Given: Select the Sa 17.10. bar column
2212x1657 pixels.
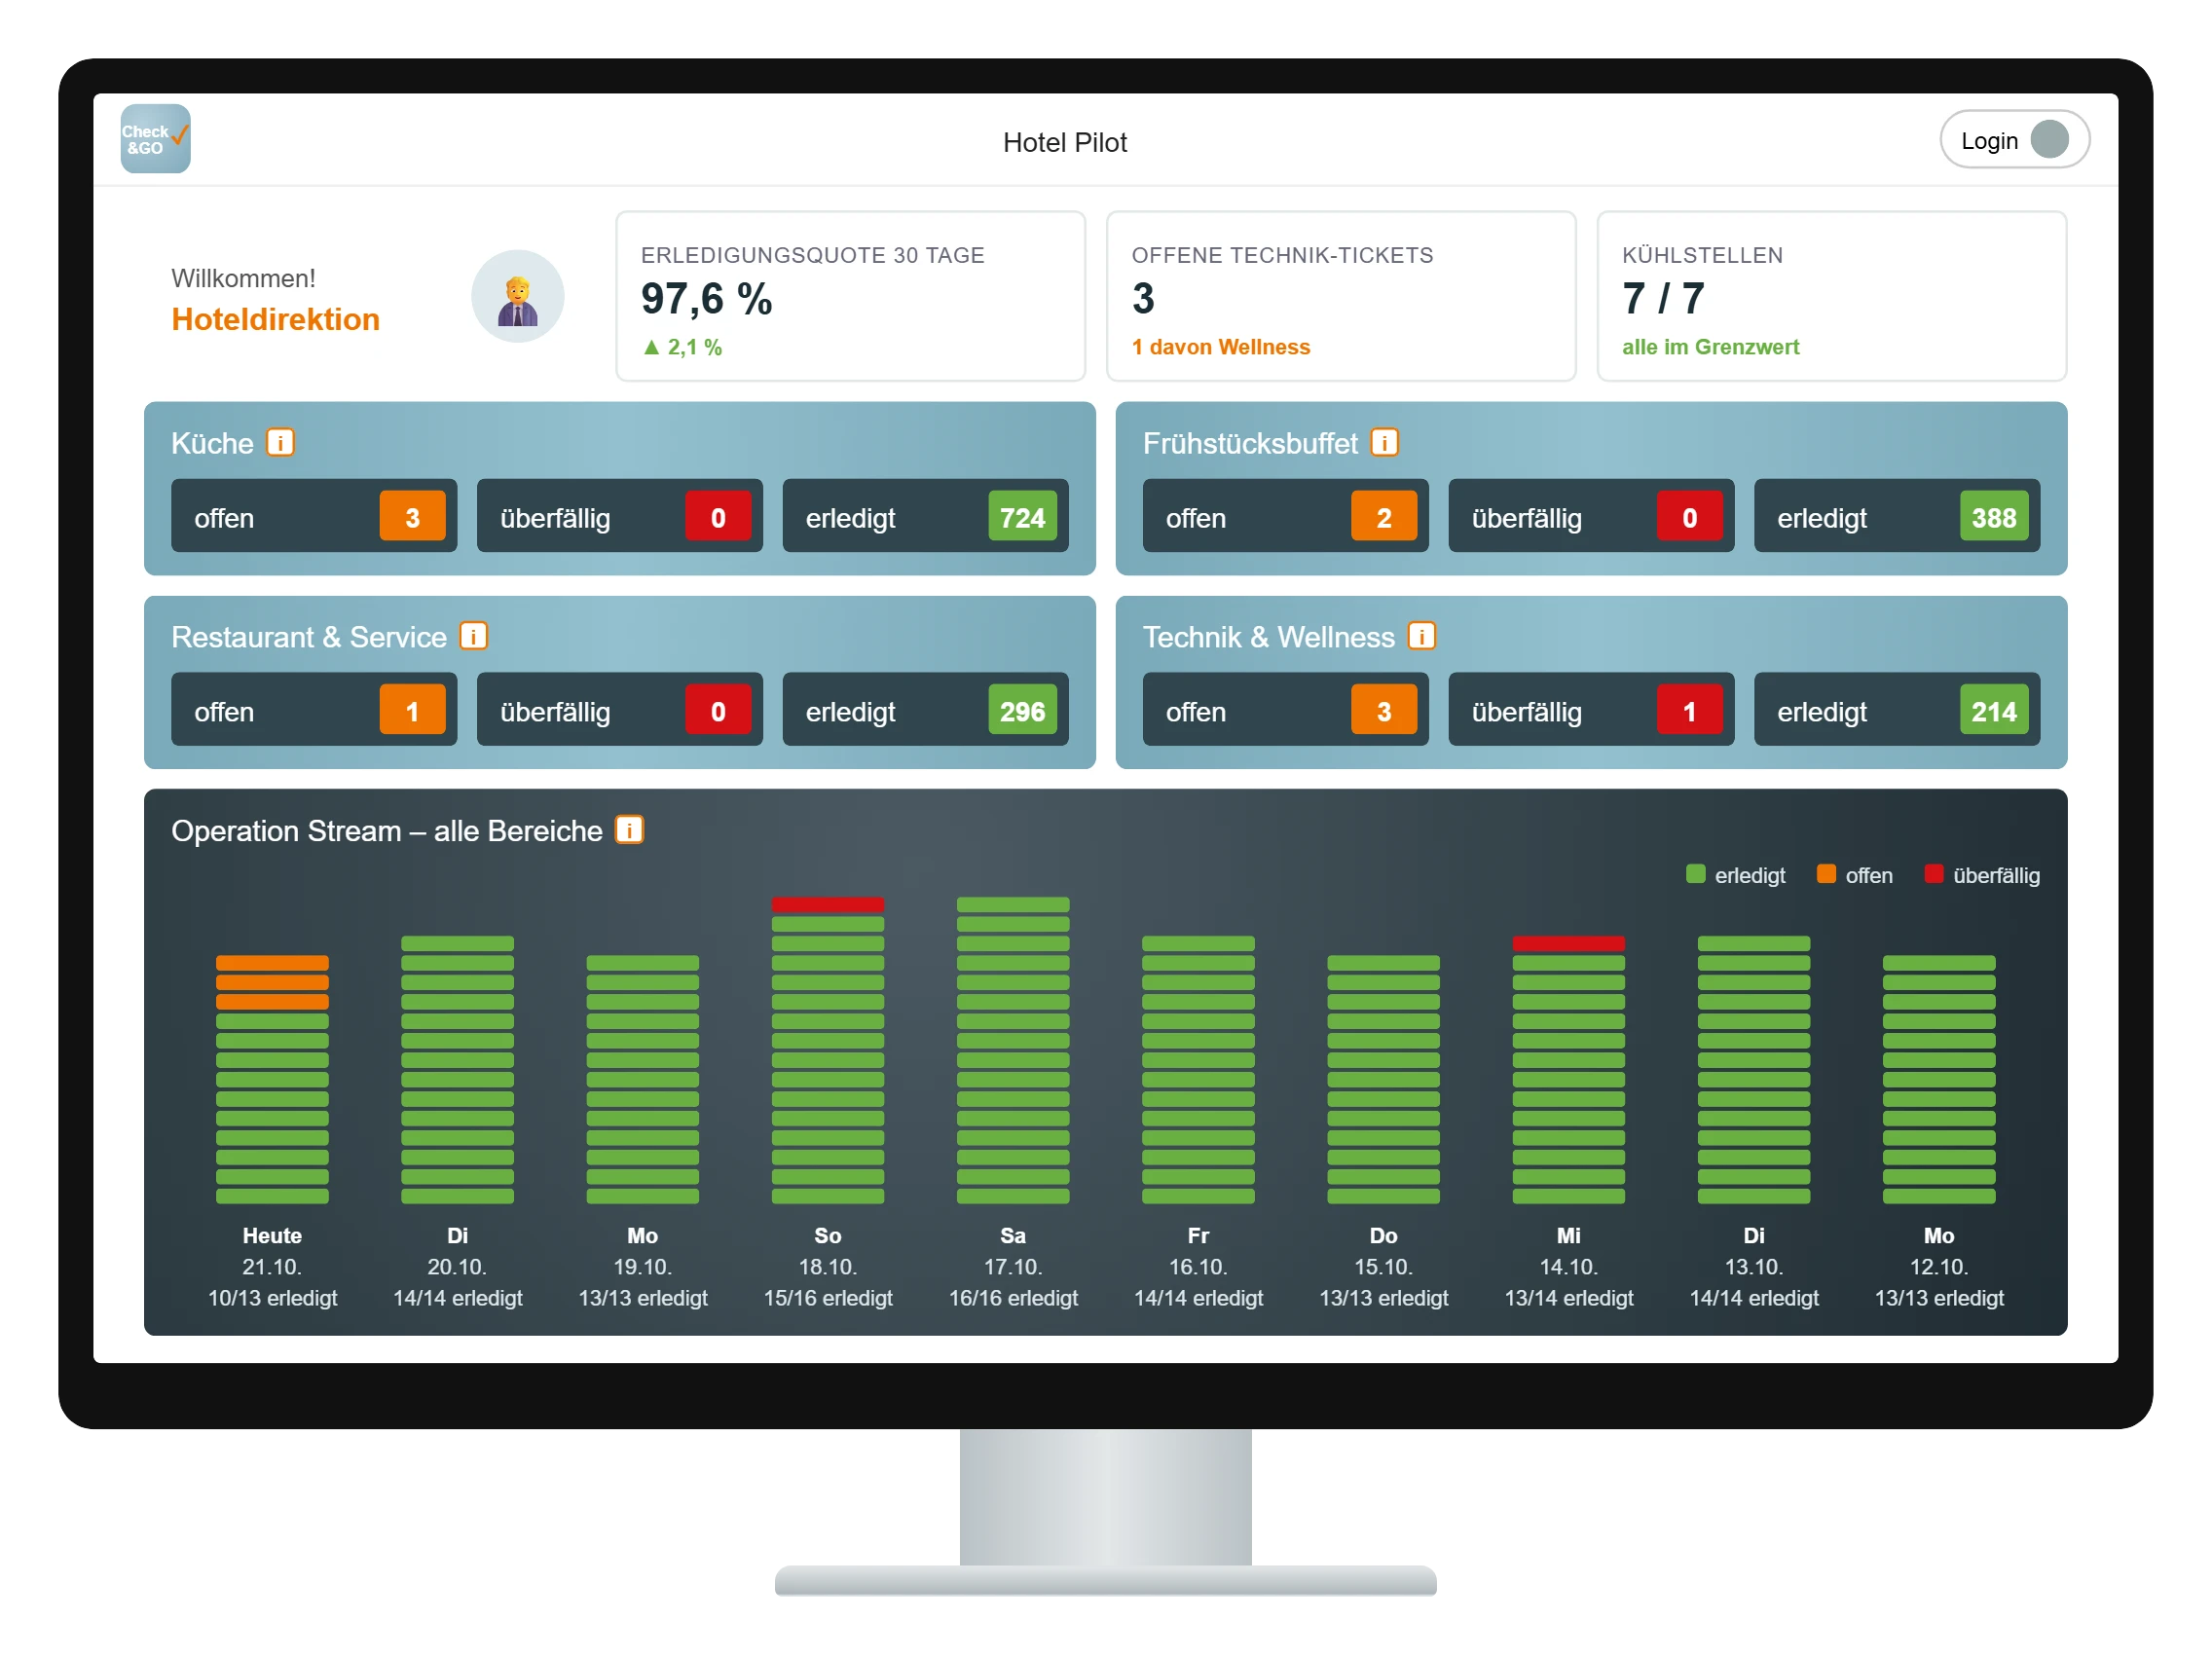Looking at the screenshot, I should [x=1013, y=1051].
